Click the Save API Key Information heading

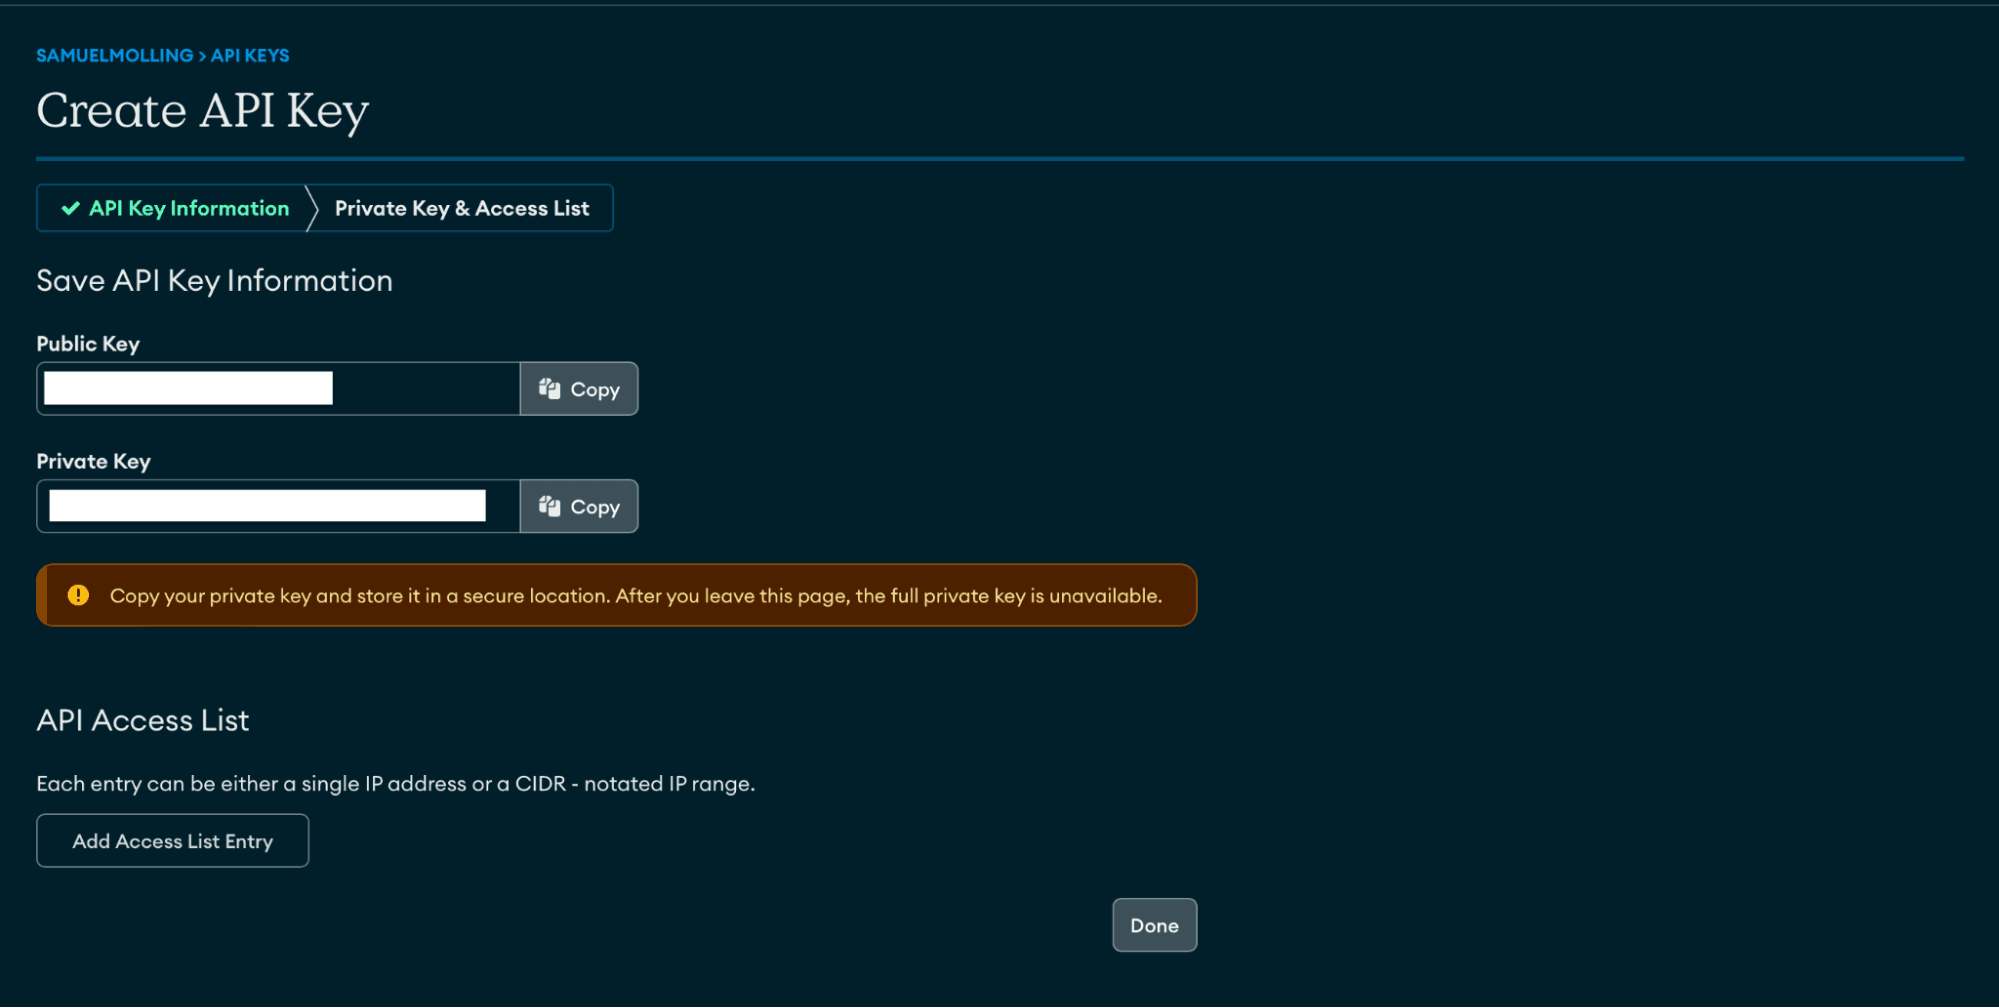point(214,281)
